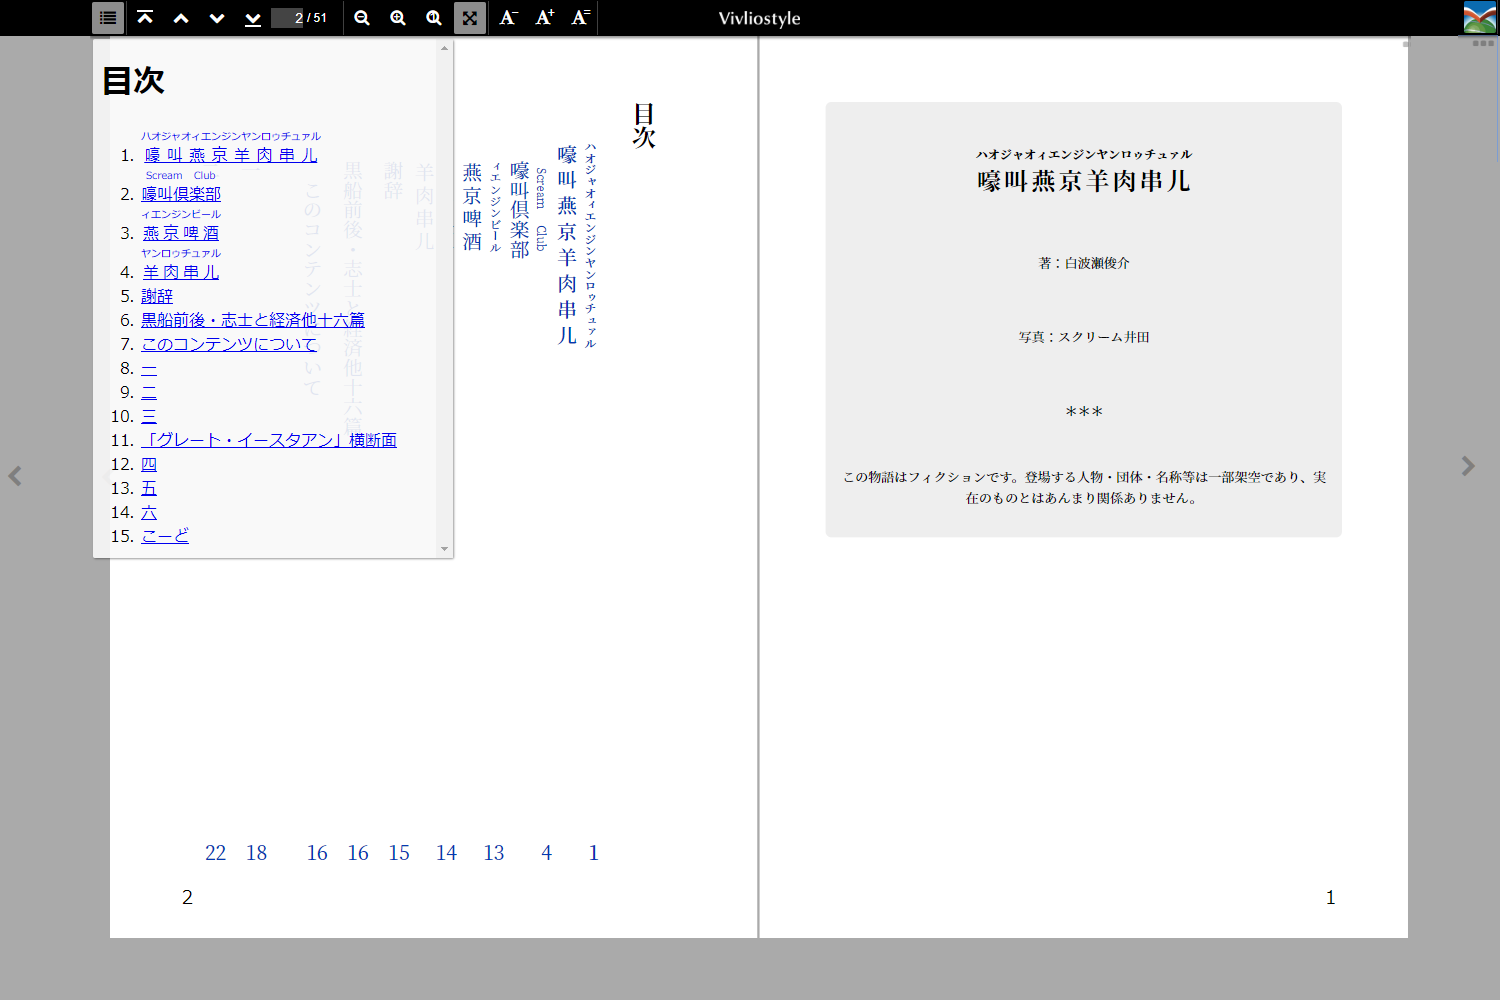Open TOC entry 燕京啤酒
1500x1000 pixels.
181,233
